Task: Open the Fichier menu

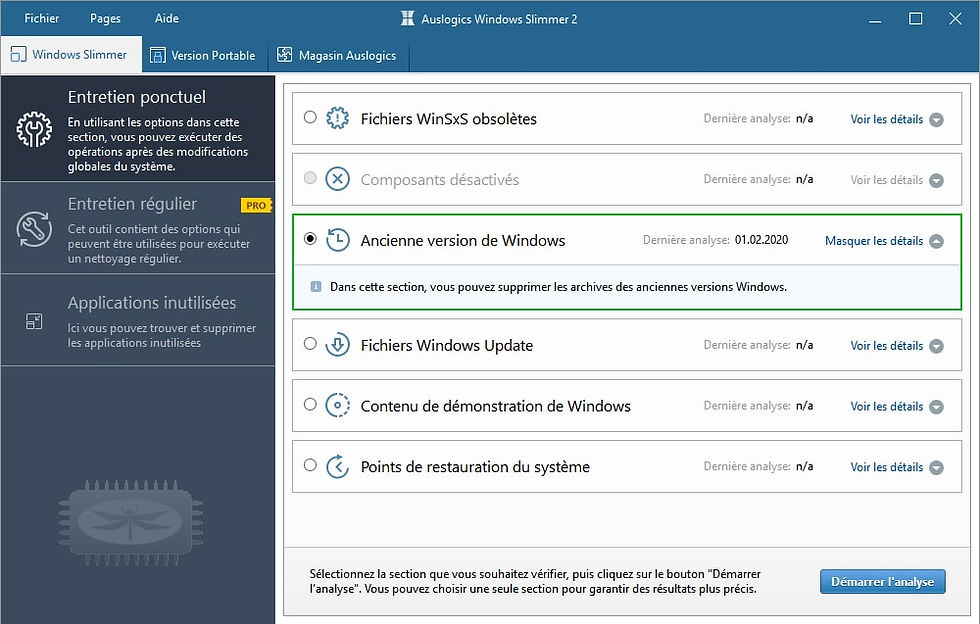Action: (x=41, y=18)
